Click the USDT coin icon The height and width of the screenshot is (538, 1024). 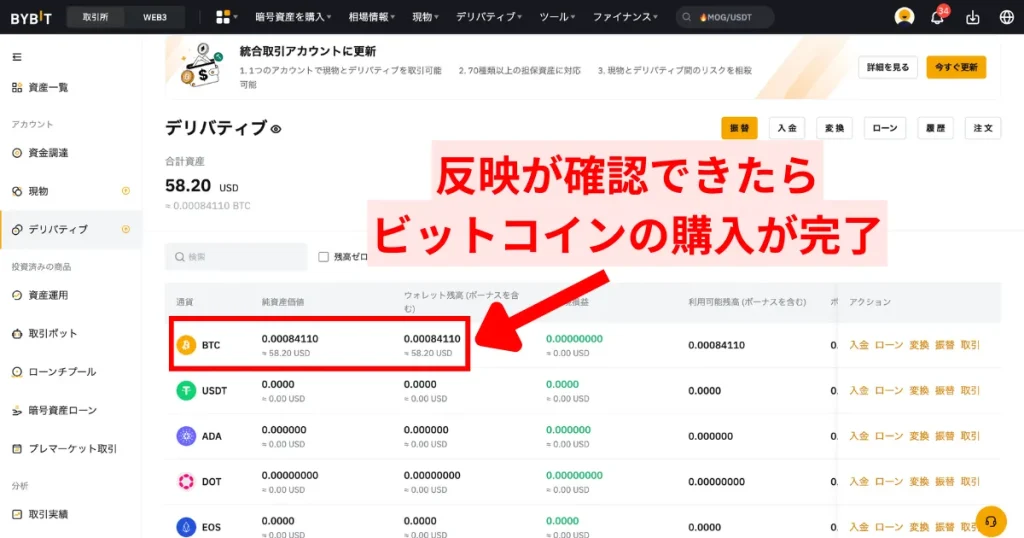coord(186,390)
